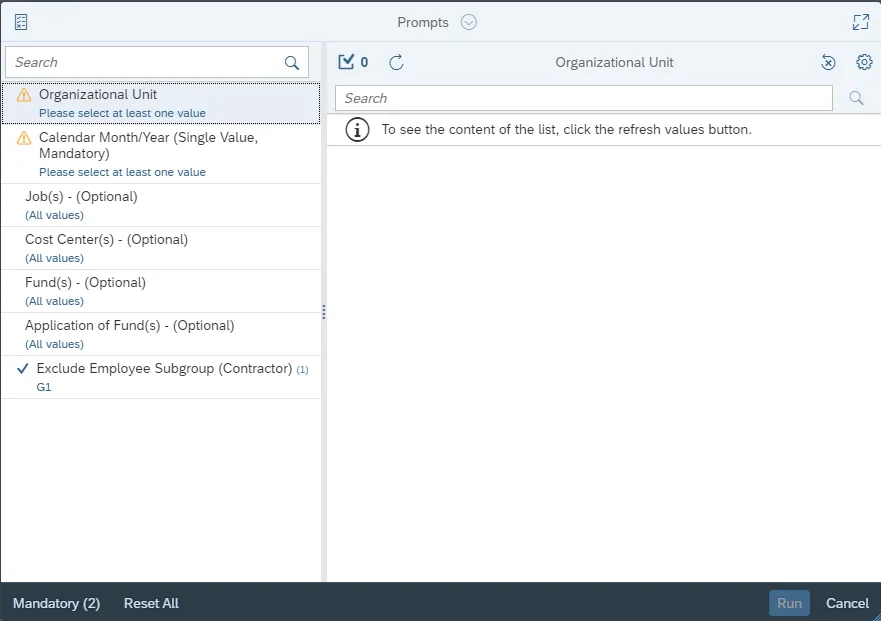
Task: Click the information icon in the message
Action: point(355,129)
